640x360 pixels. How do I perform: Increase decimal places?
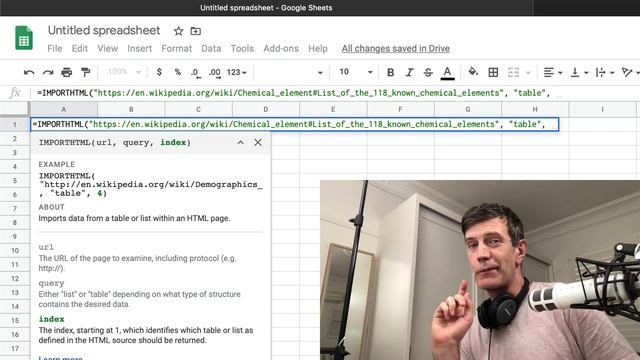(x=214, y=73)
